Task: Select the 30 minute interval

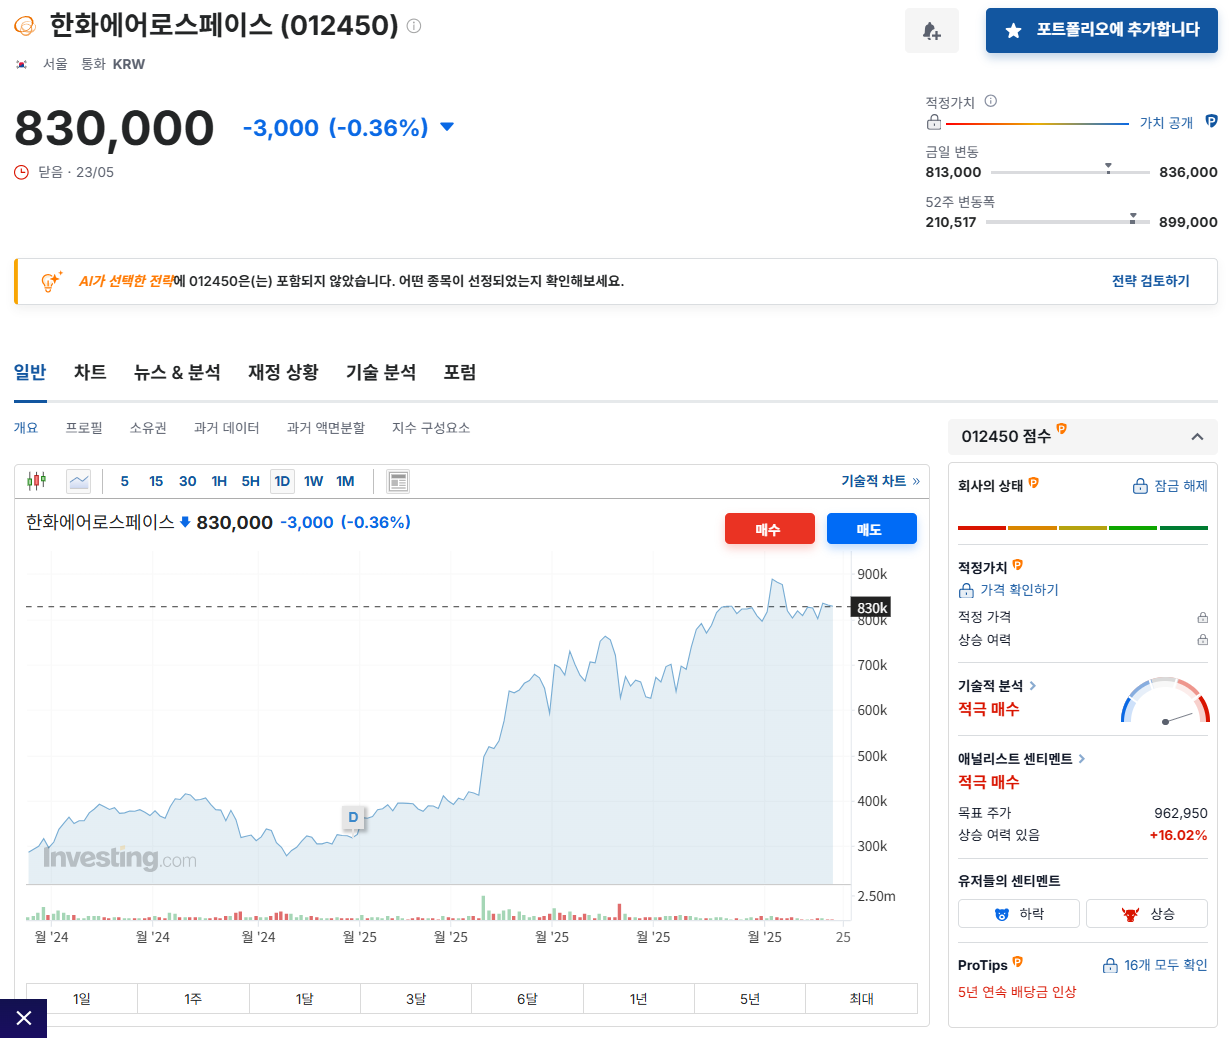Action: (x=187, y=481)
